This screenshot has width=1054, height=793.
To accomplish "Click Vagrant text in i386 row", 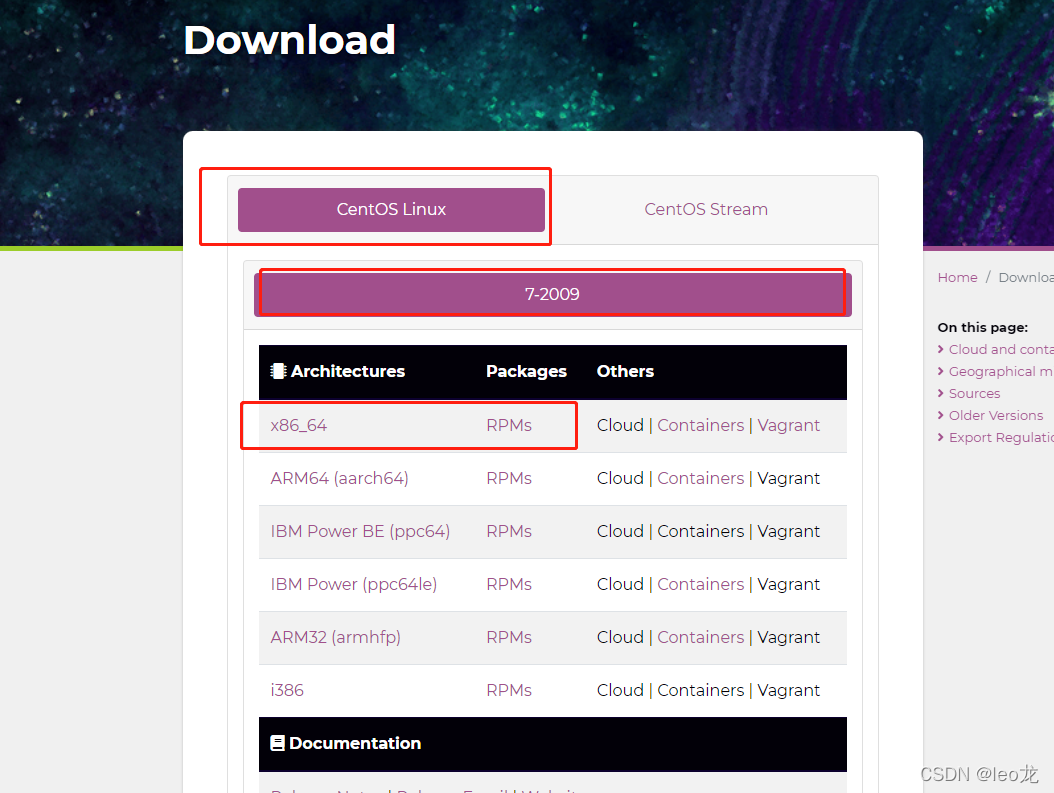I will click(788, 690).
